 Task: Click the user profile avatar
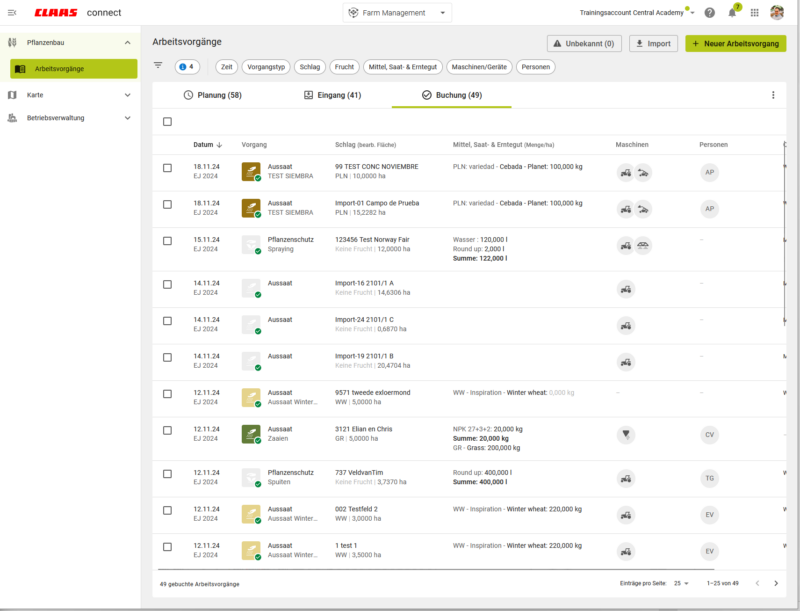click(776, 13)
